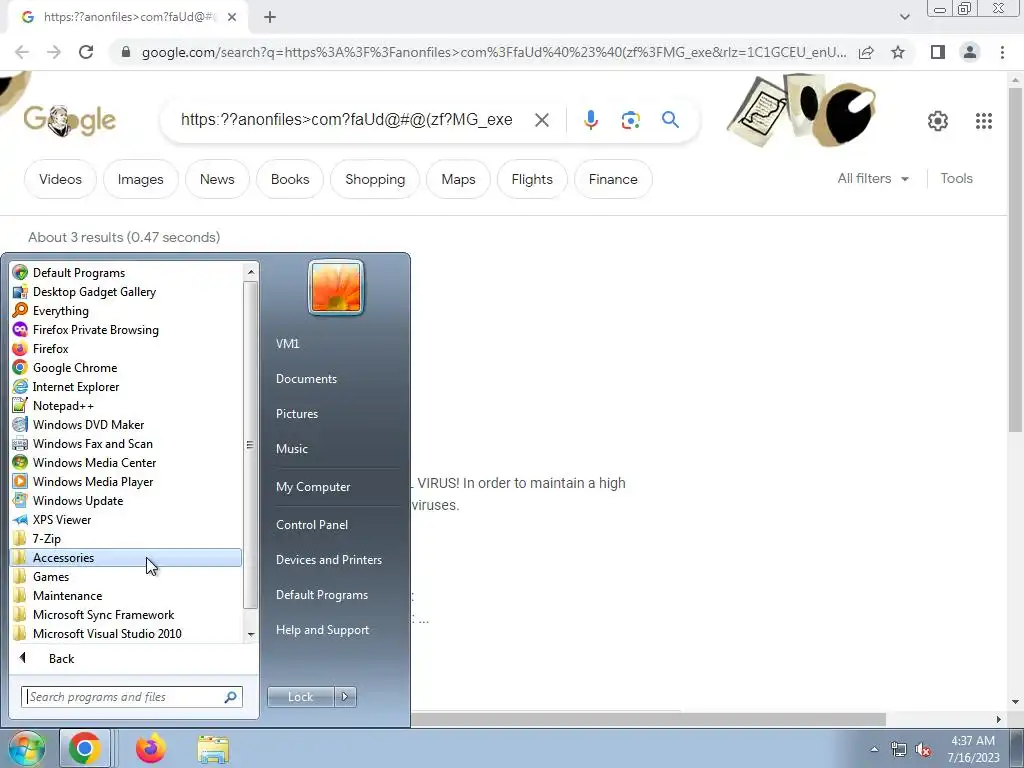The width and height of the screenshot is (1024, 768).
Task: Filter results by Flights
Action: 532,179
